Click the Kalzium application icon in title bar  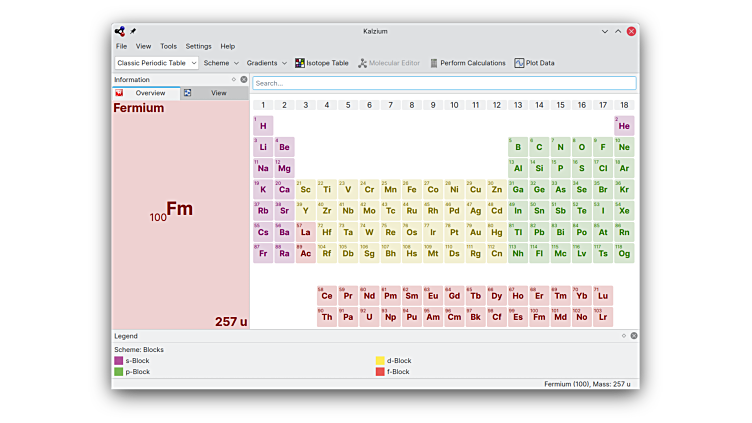[120, 31]
